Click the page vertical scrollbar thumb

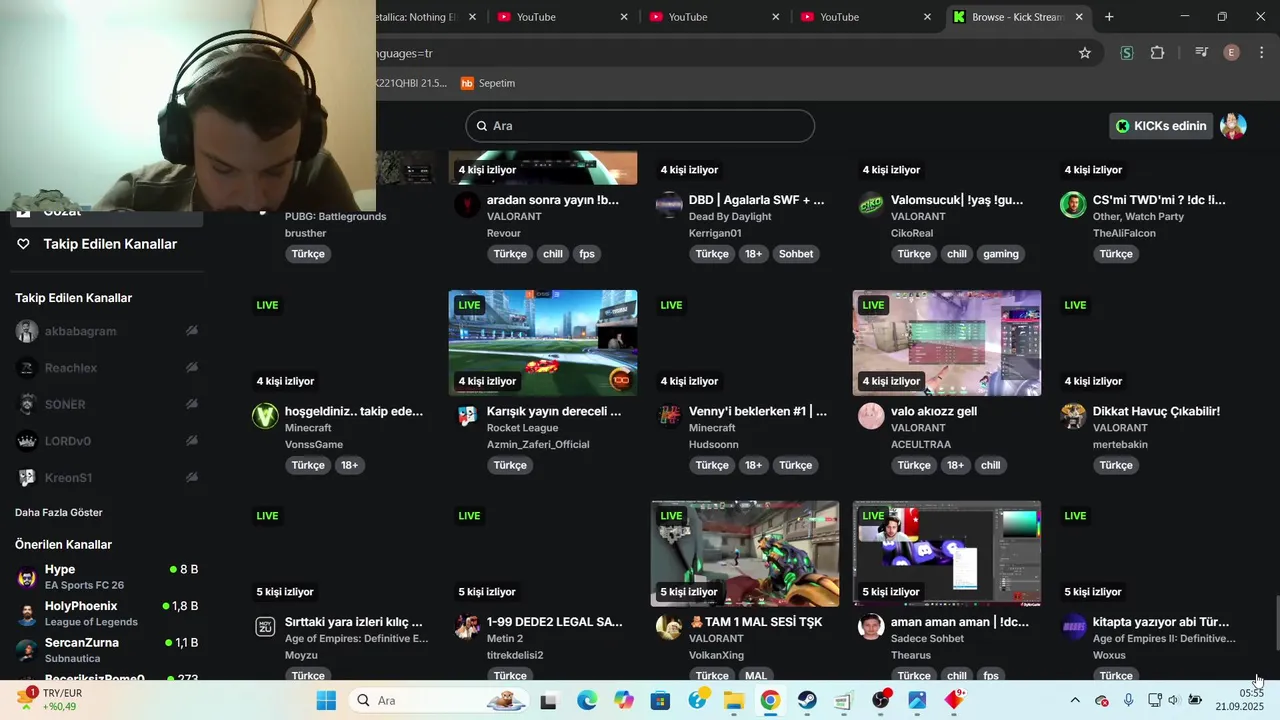1276,623
